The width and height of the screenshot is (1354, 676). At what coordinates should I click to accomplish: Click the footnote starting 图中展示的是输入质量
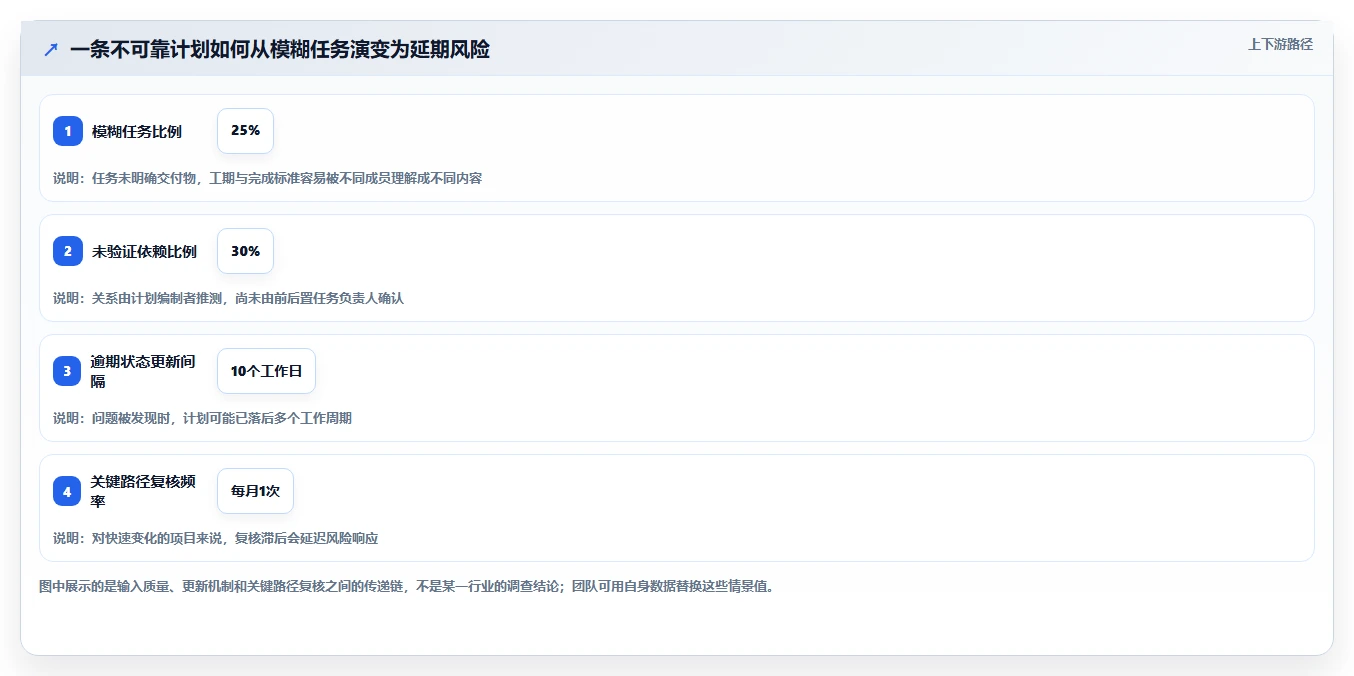point(406,586)
